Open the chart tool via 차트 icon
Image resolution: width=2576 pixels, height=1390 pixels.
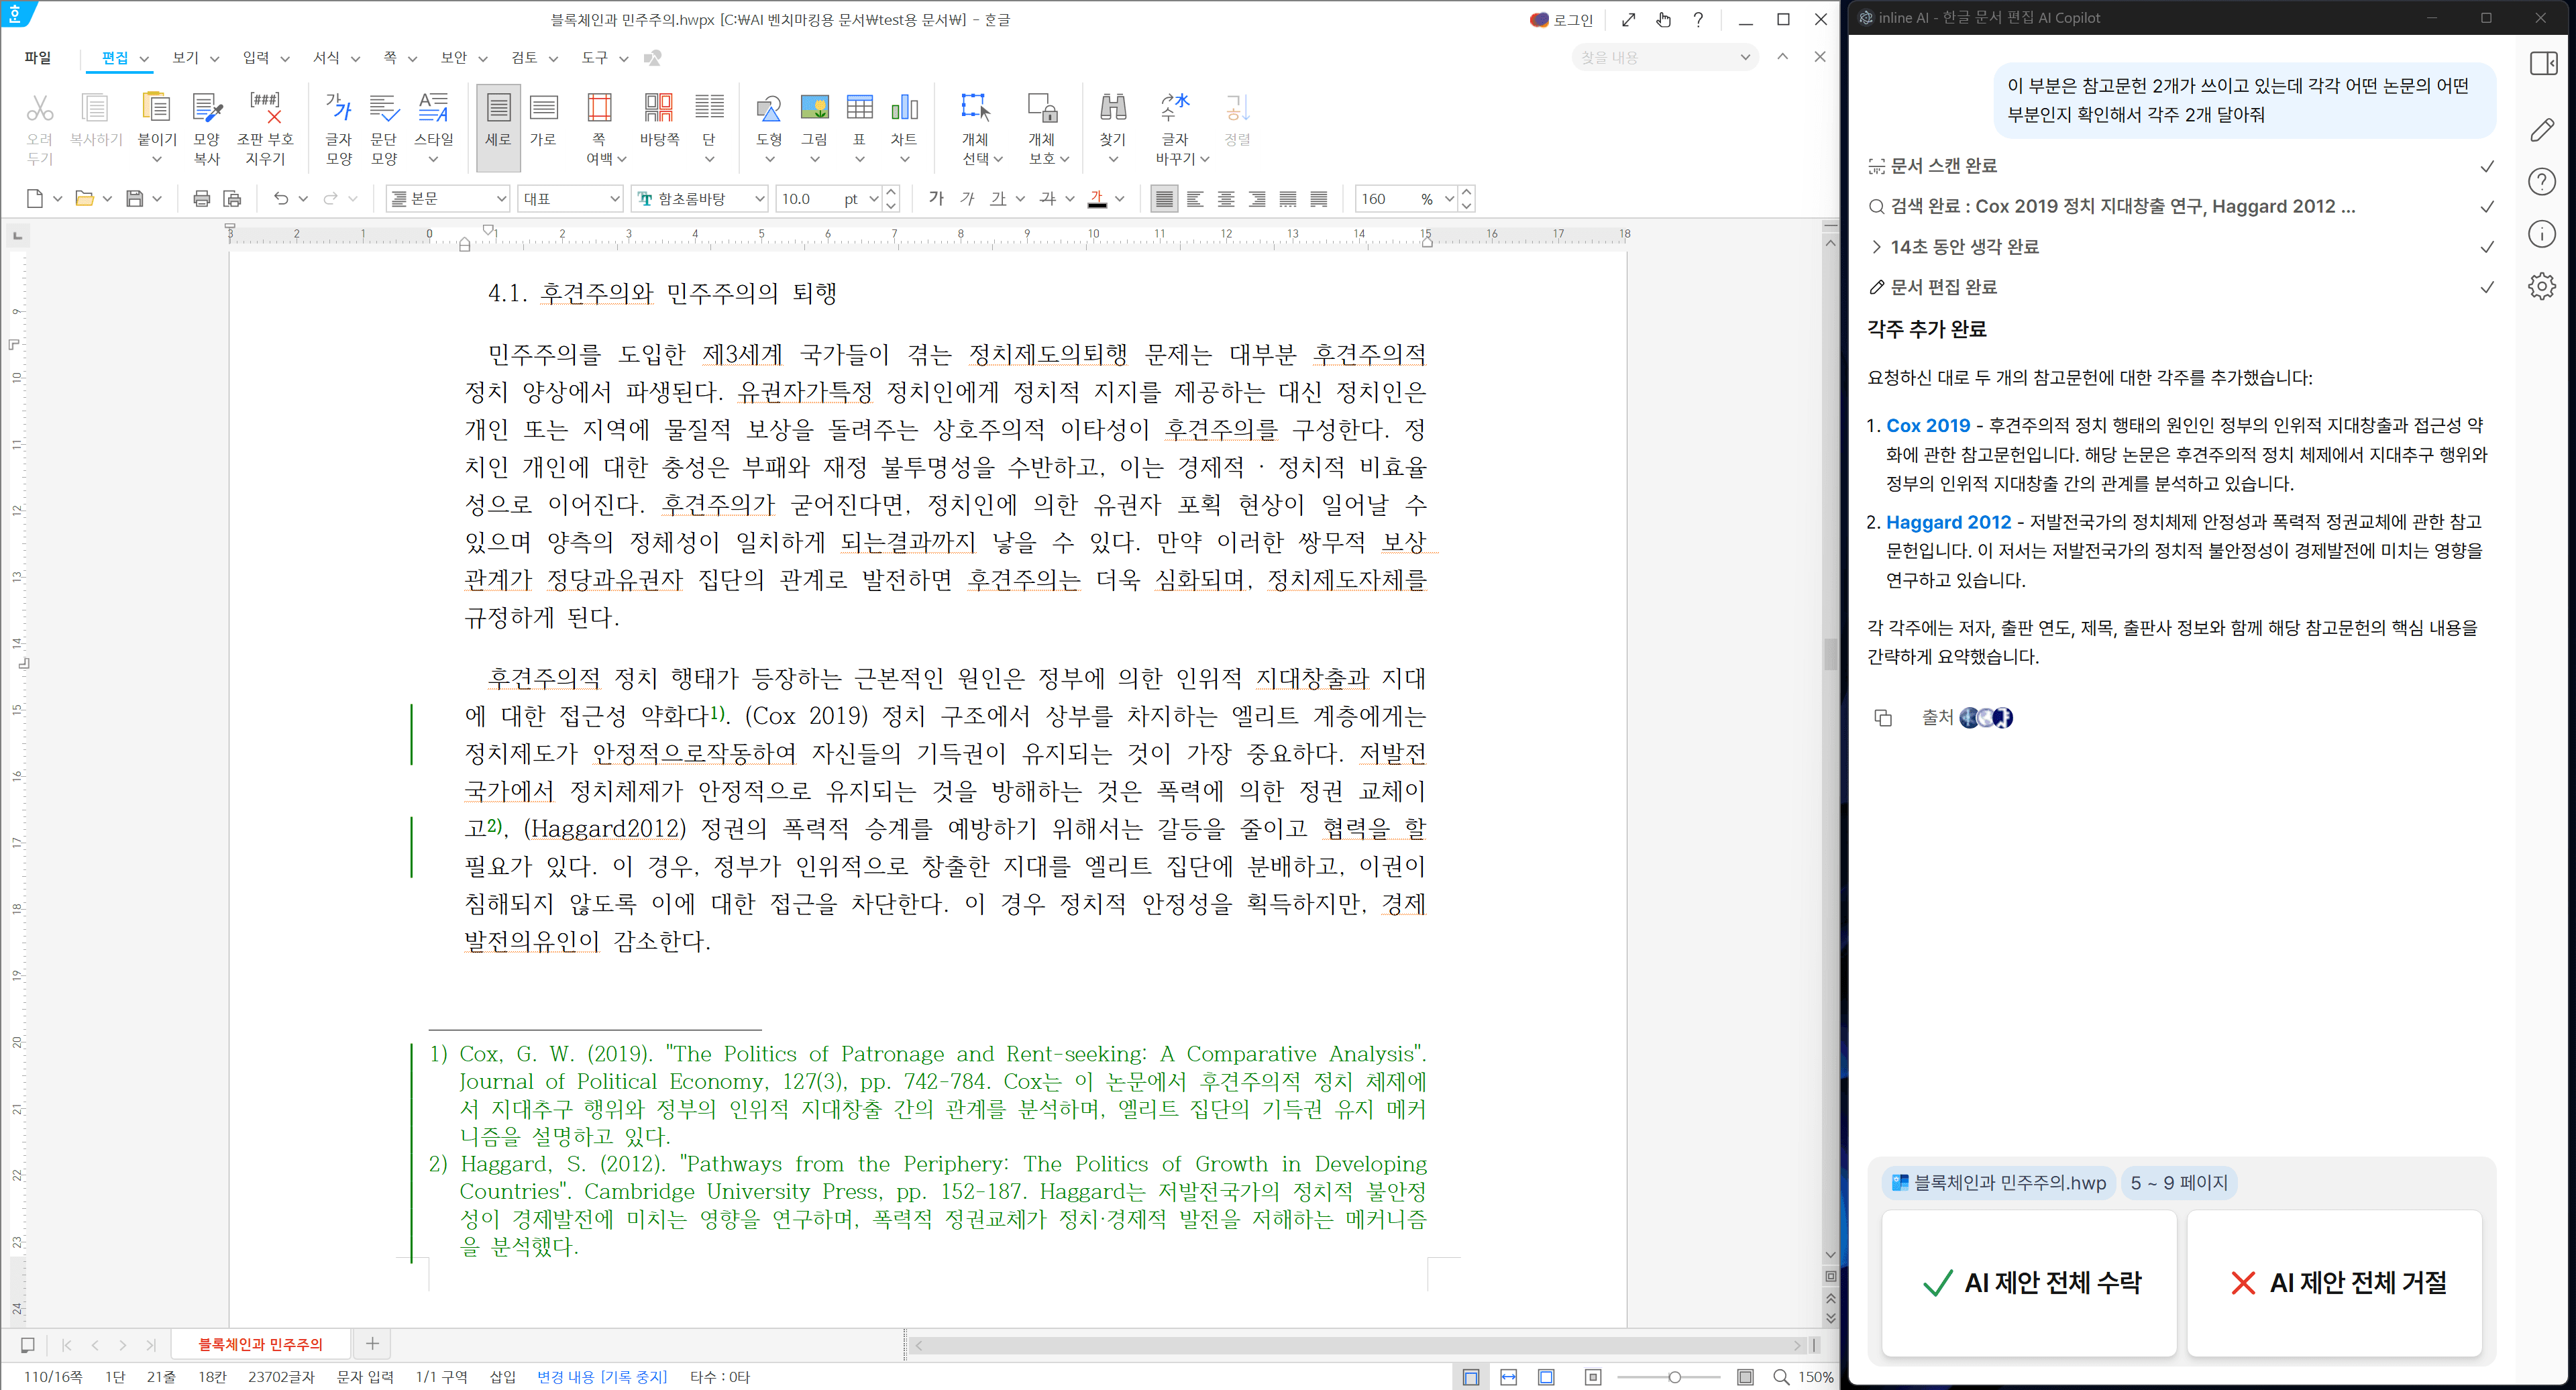tap(903, 119)
